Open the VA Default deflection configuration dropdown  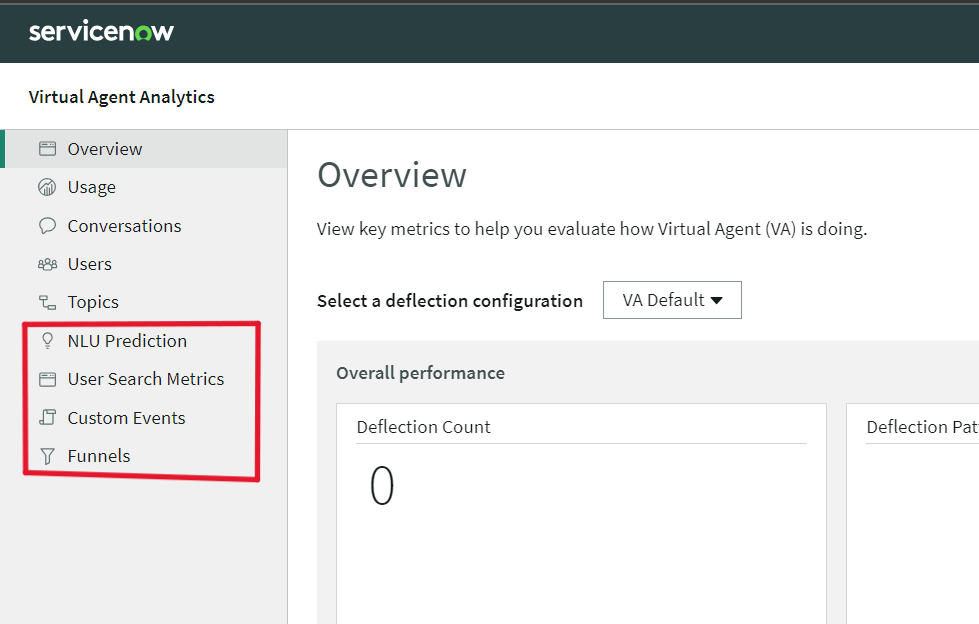click(x=672, y=299)
